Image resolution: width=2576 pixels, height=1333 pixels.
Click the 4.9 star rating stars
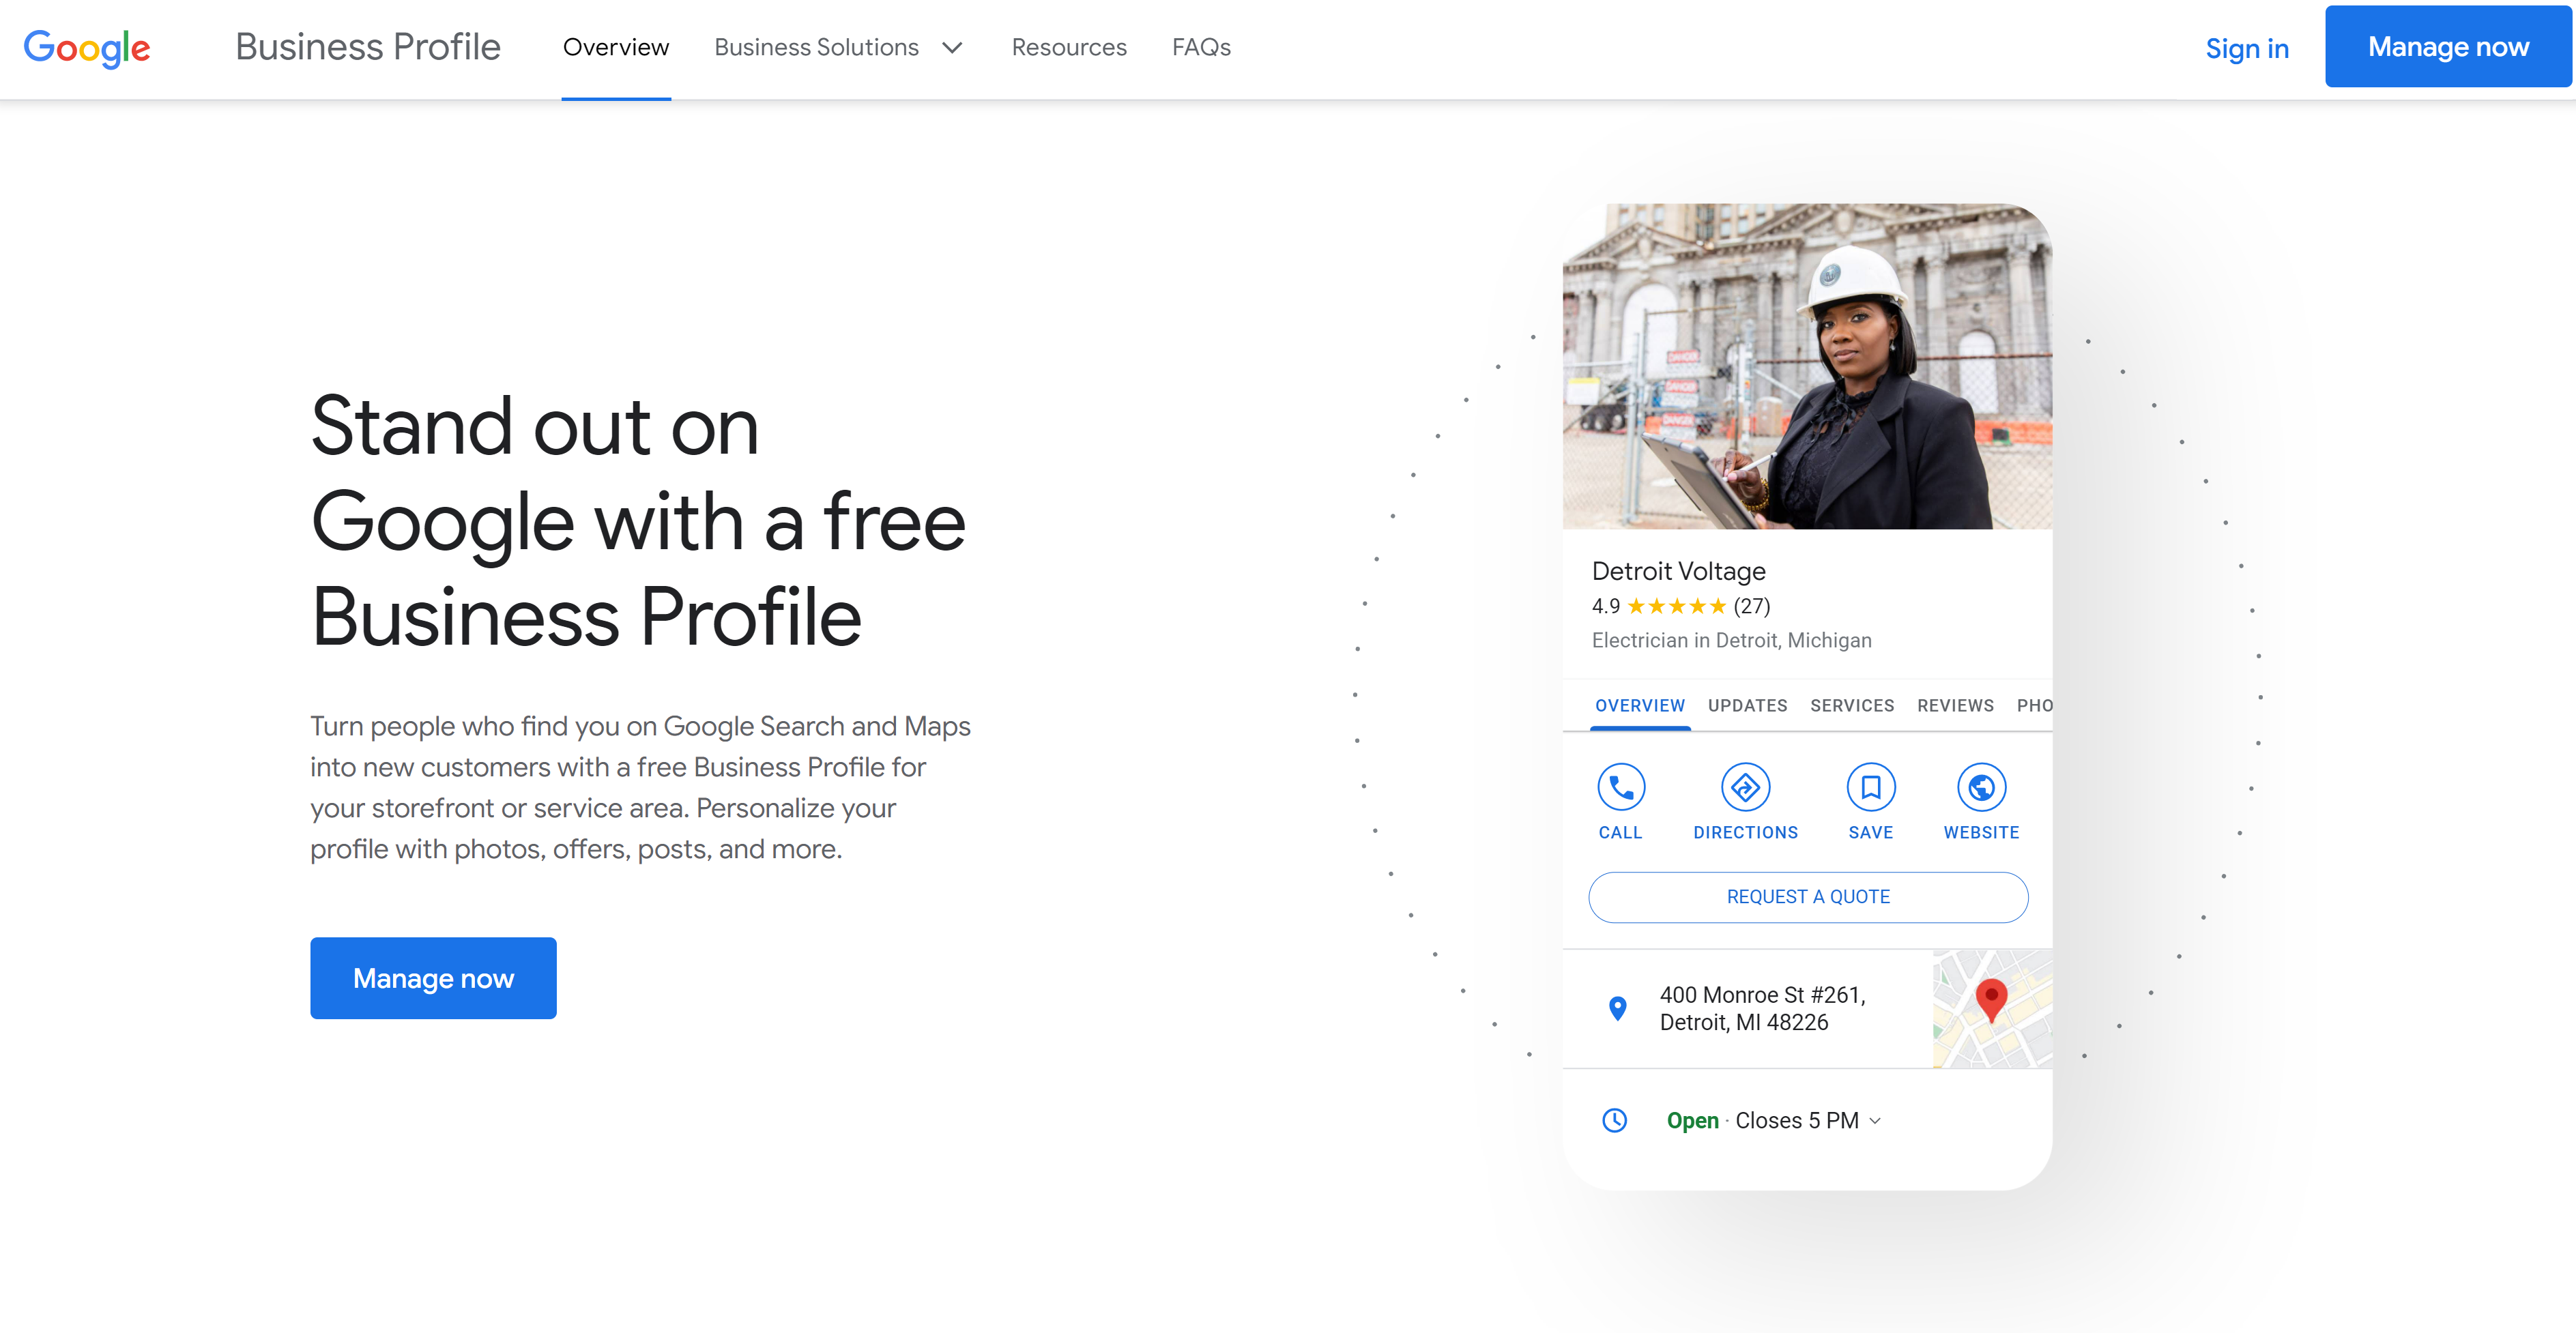click(1678, 606)
